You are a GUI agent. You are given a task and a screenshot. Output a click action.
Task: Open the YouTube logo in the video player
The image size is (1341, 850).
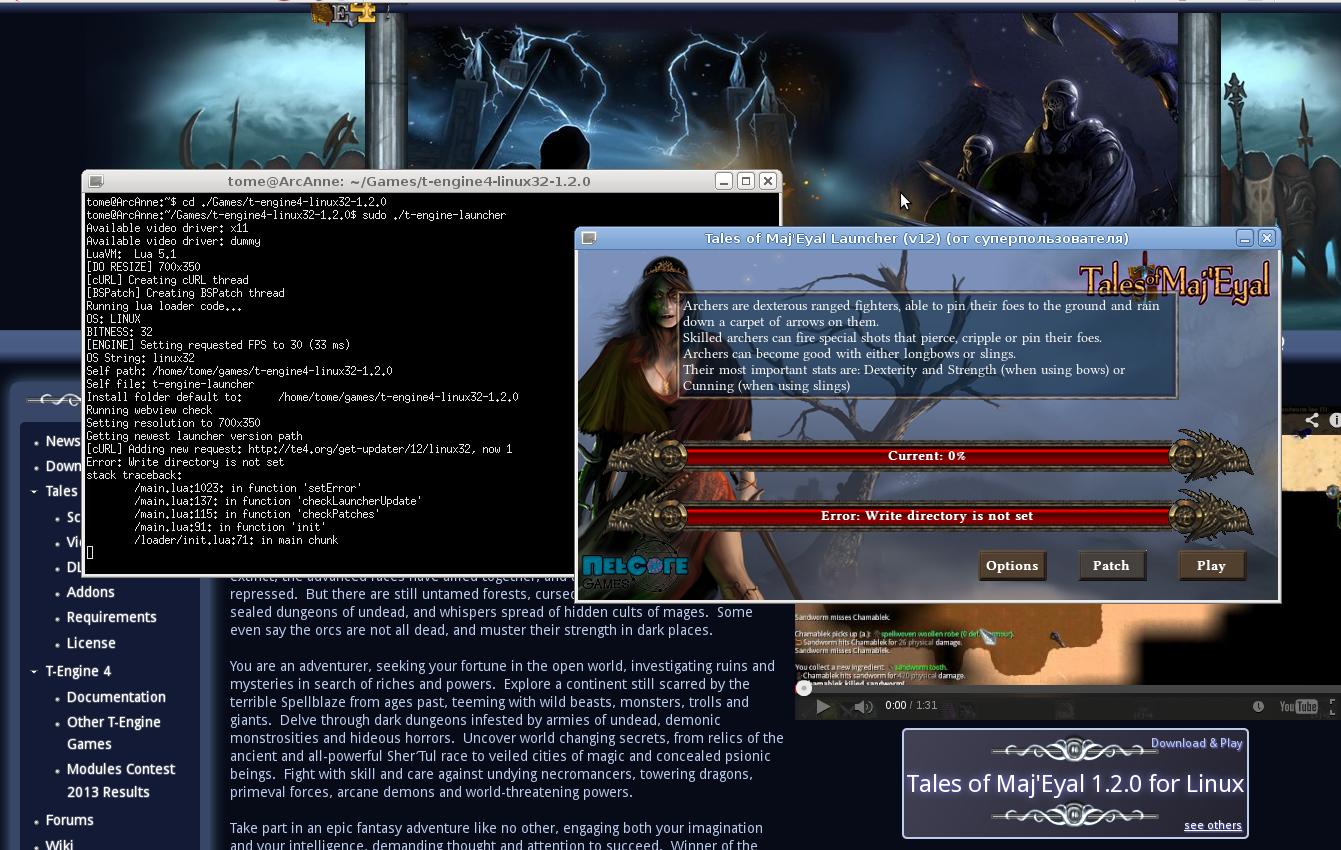click(1298, 706)
